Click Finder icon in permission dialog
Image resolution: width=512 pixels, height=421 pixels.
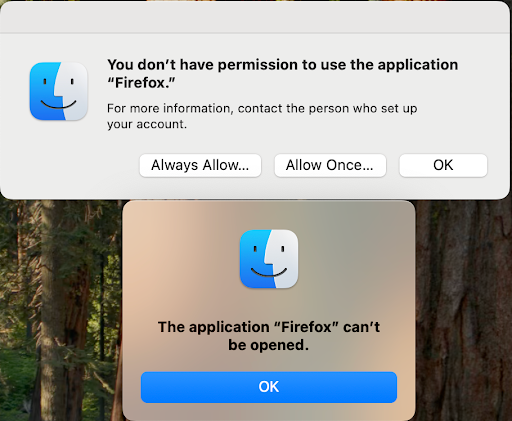point(59,91)
